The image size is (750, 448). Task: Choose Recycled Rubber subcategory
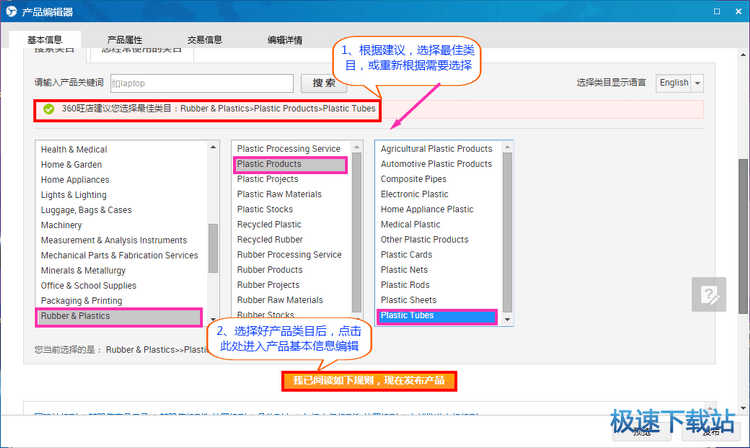(270, 240)
